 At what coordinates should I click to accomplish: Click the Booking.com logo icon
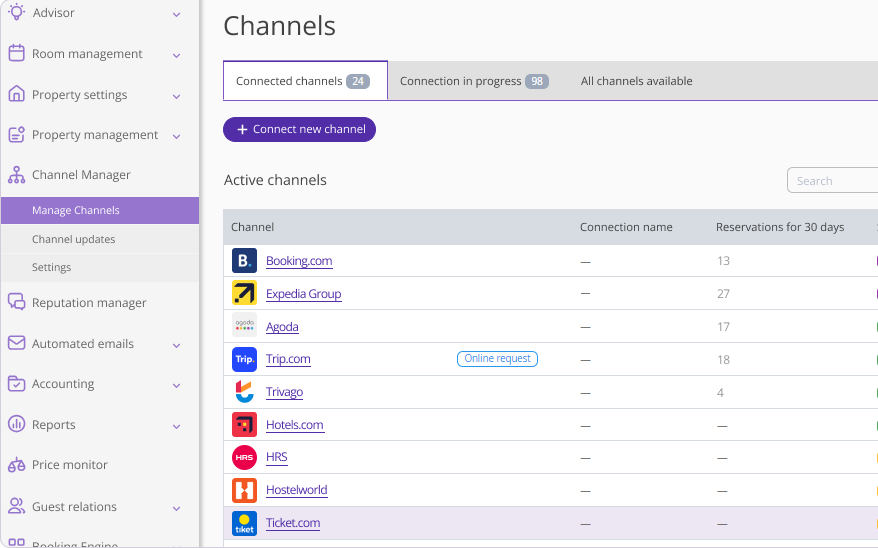244,261
